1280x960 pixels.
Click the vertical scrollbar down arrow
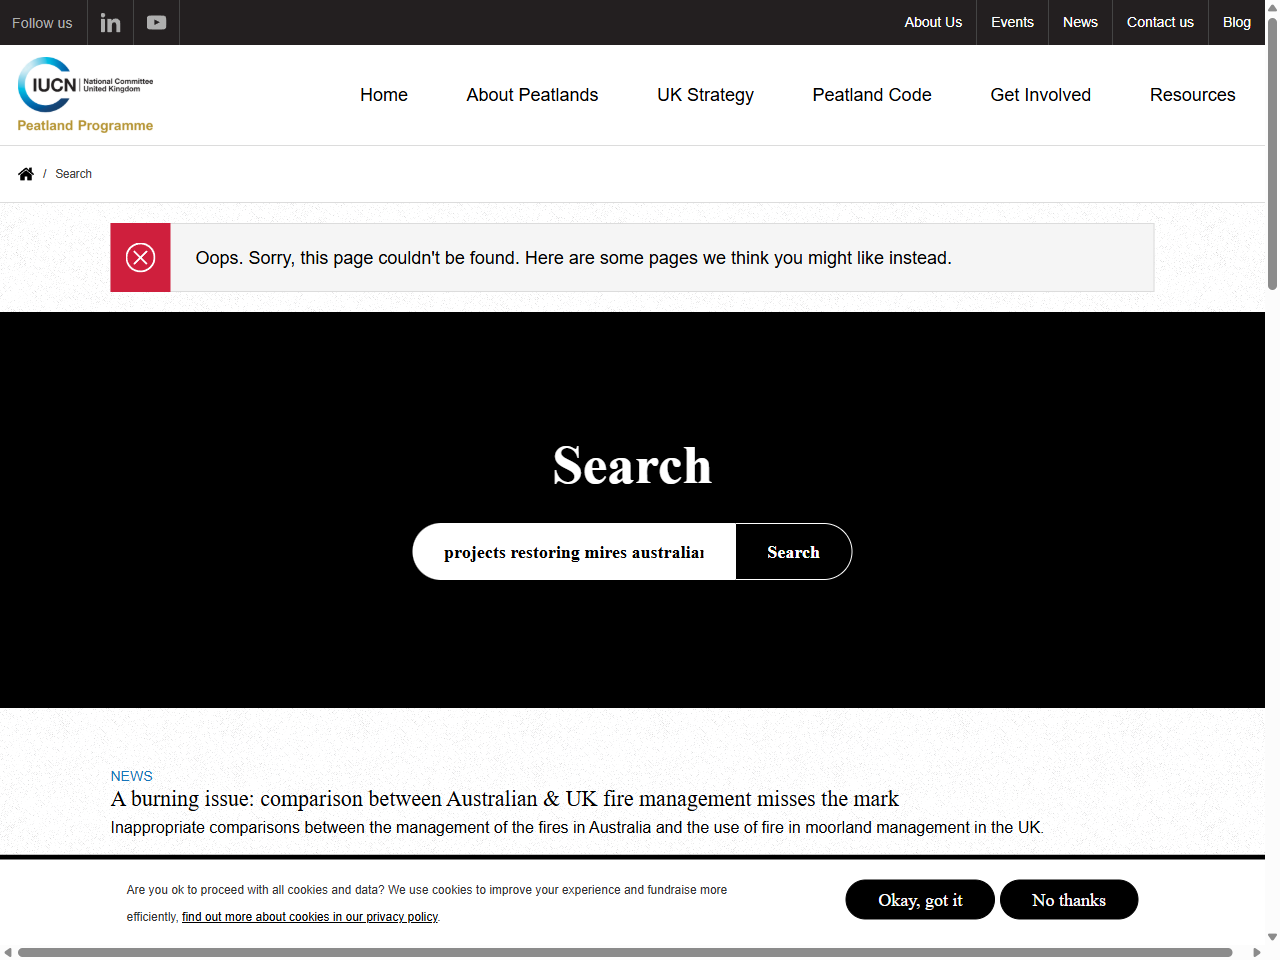coord(1272,937)
